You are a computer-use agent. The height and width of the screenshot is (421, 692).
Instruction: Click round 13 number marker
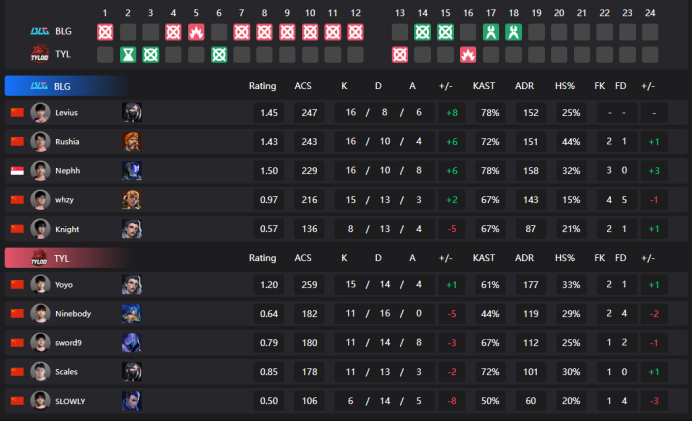pyautogui.click(x=400, y=13)
